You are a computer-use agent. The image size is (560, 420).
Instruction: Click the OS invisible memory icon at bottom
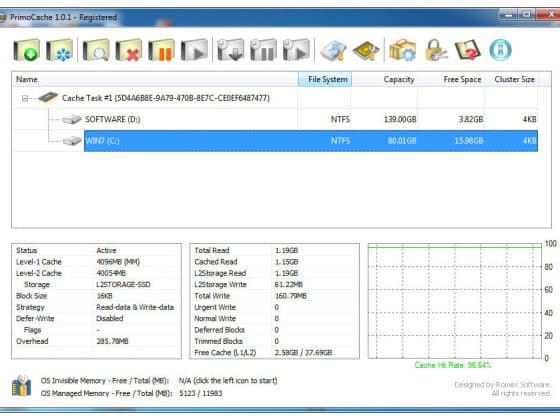[21, 385]
